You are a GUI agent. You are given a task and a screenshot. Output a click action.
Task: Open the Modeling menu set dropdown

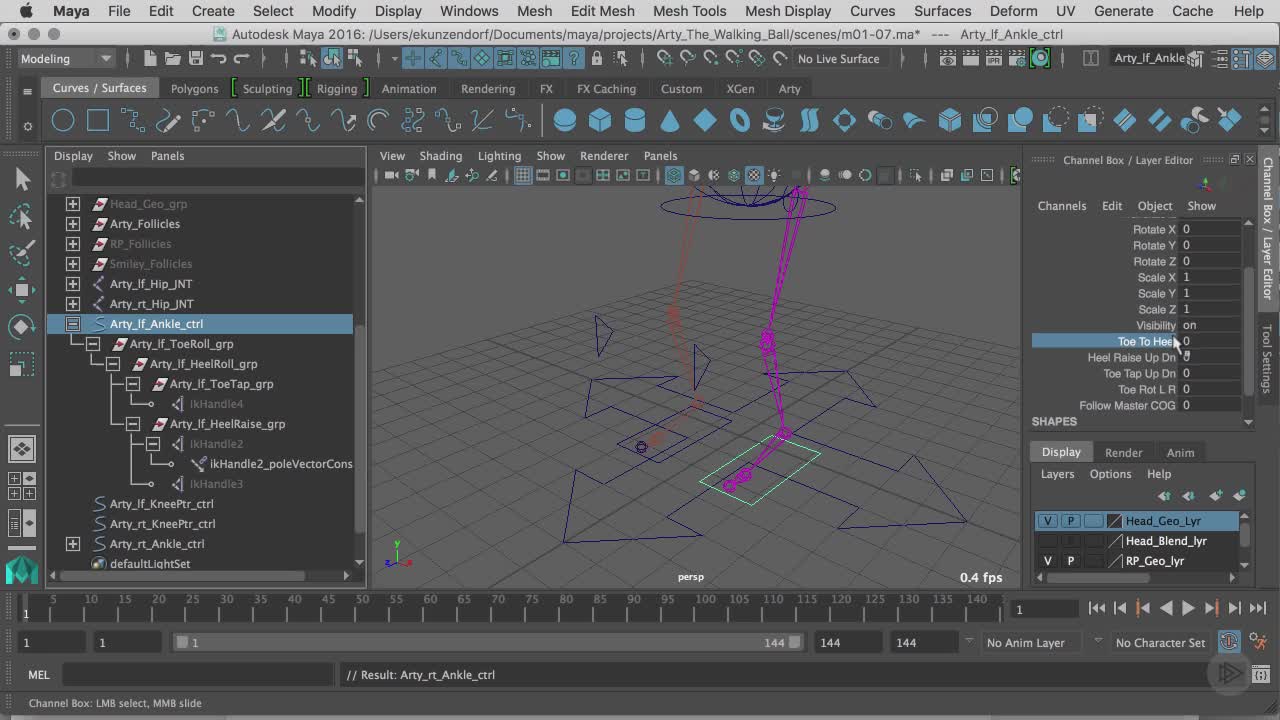pos(66,58)
